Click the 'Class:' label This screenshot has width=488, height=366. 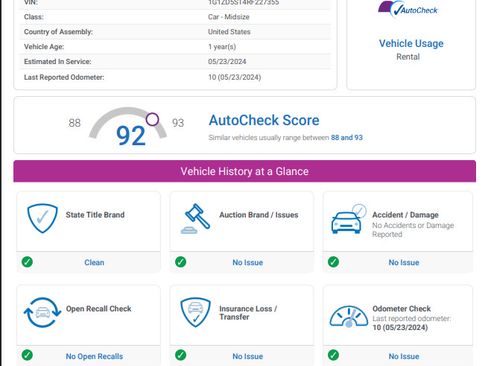point(34,17)
